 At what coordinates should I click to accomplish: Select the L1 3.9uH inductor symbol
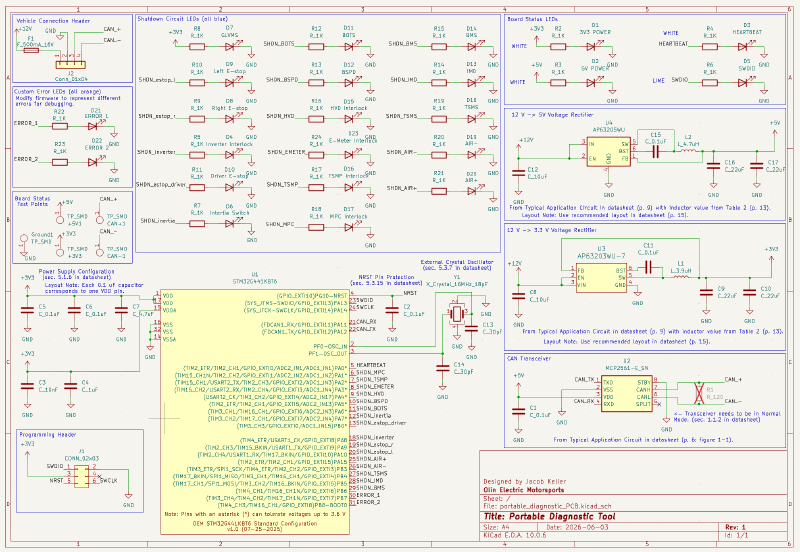(x=682, y=277)
